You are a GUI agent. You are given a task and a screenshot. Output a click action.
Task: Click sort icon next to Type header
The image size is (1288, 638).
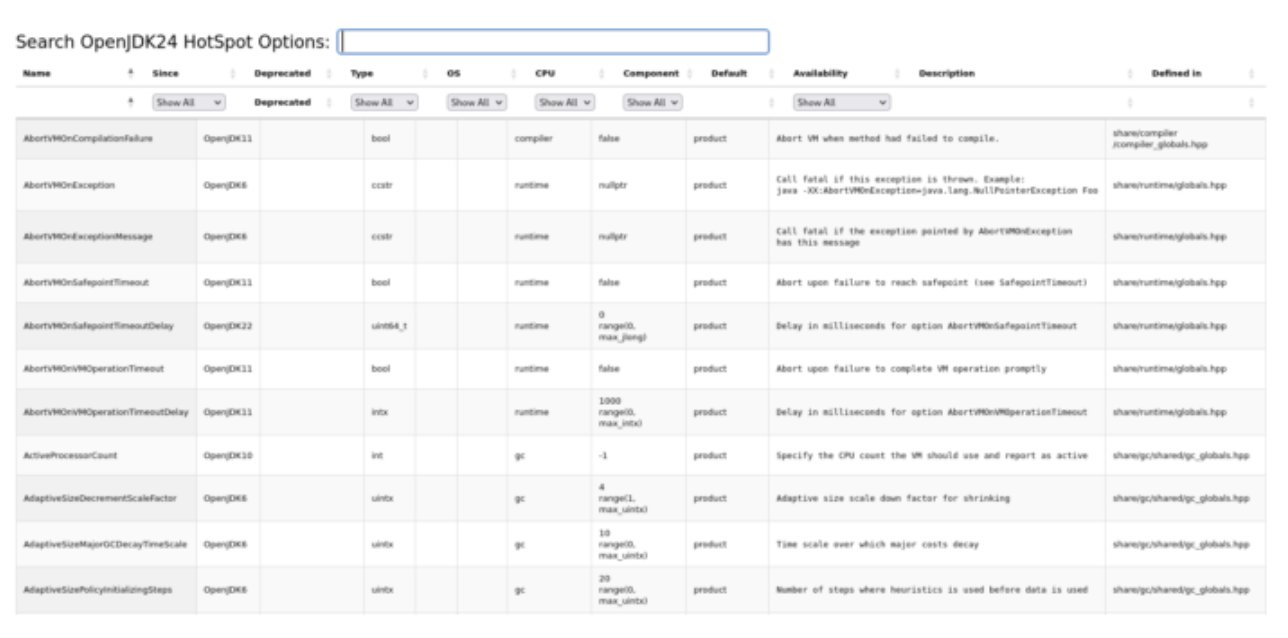pyautogui.click(x=425, y=73)
